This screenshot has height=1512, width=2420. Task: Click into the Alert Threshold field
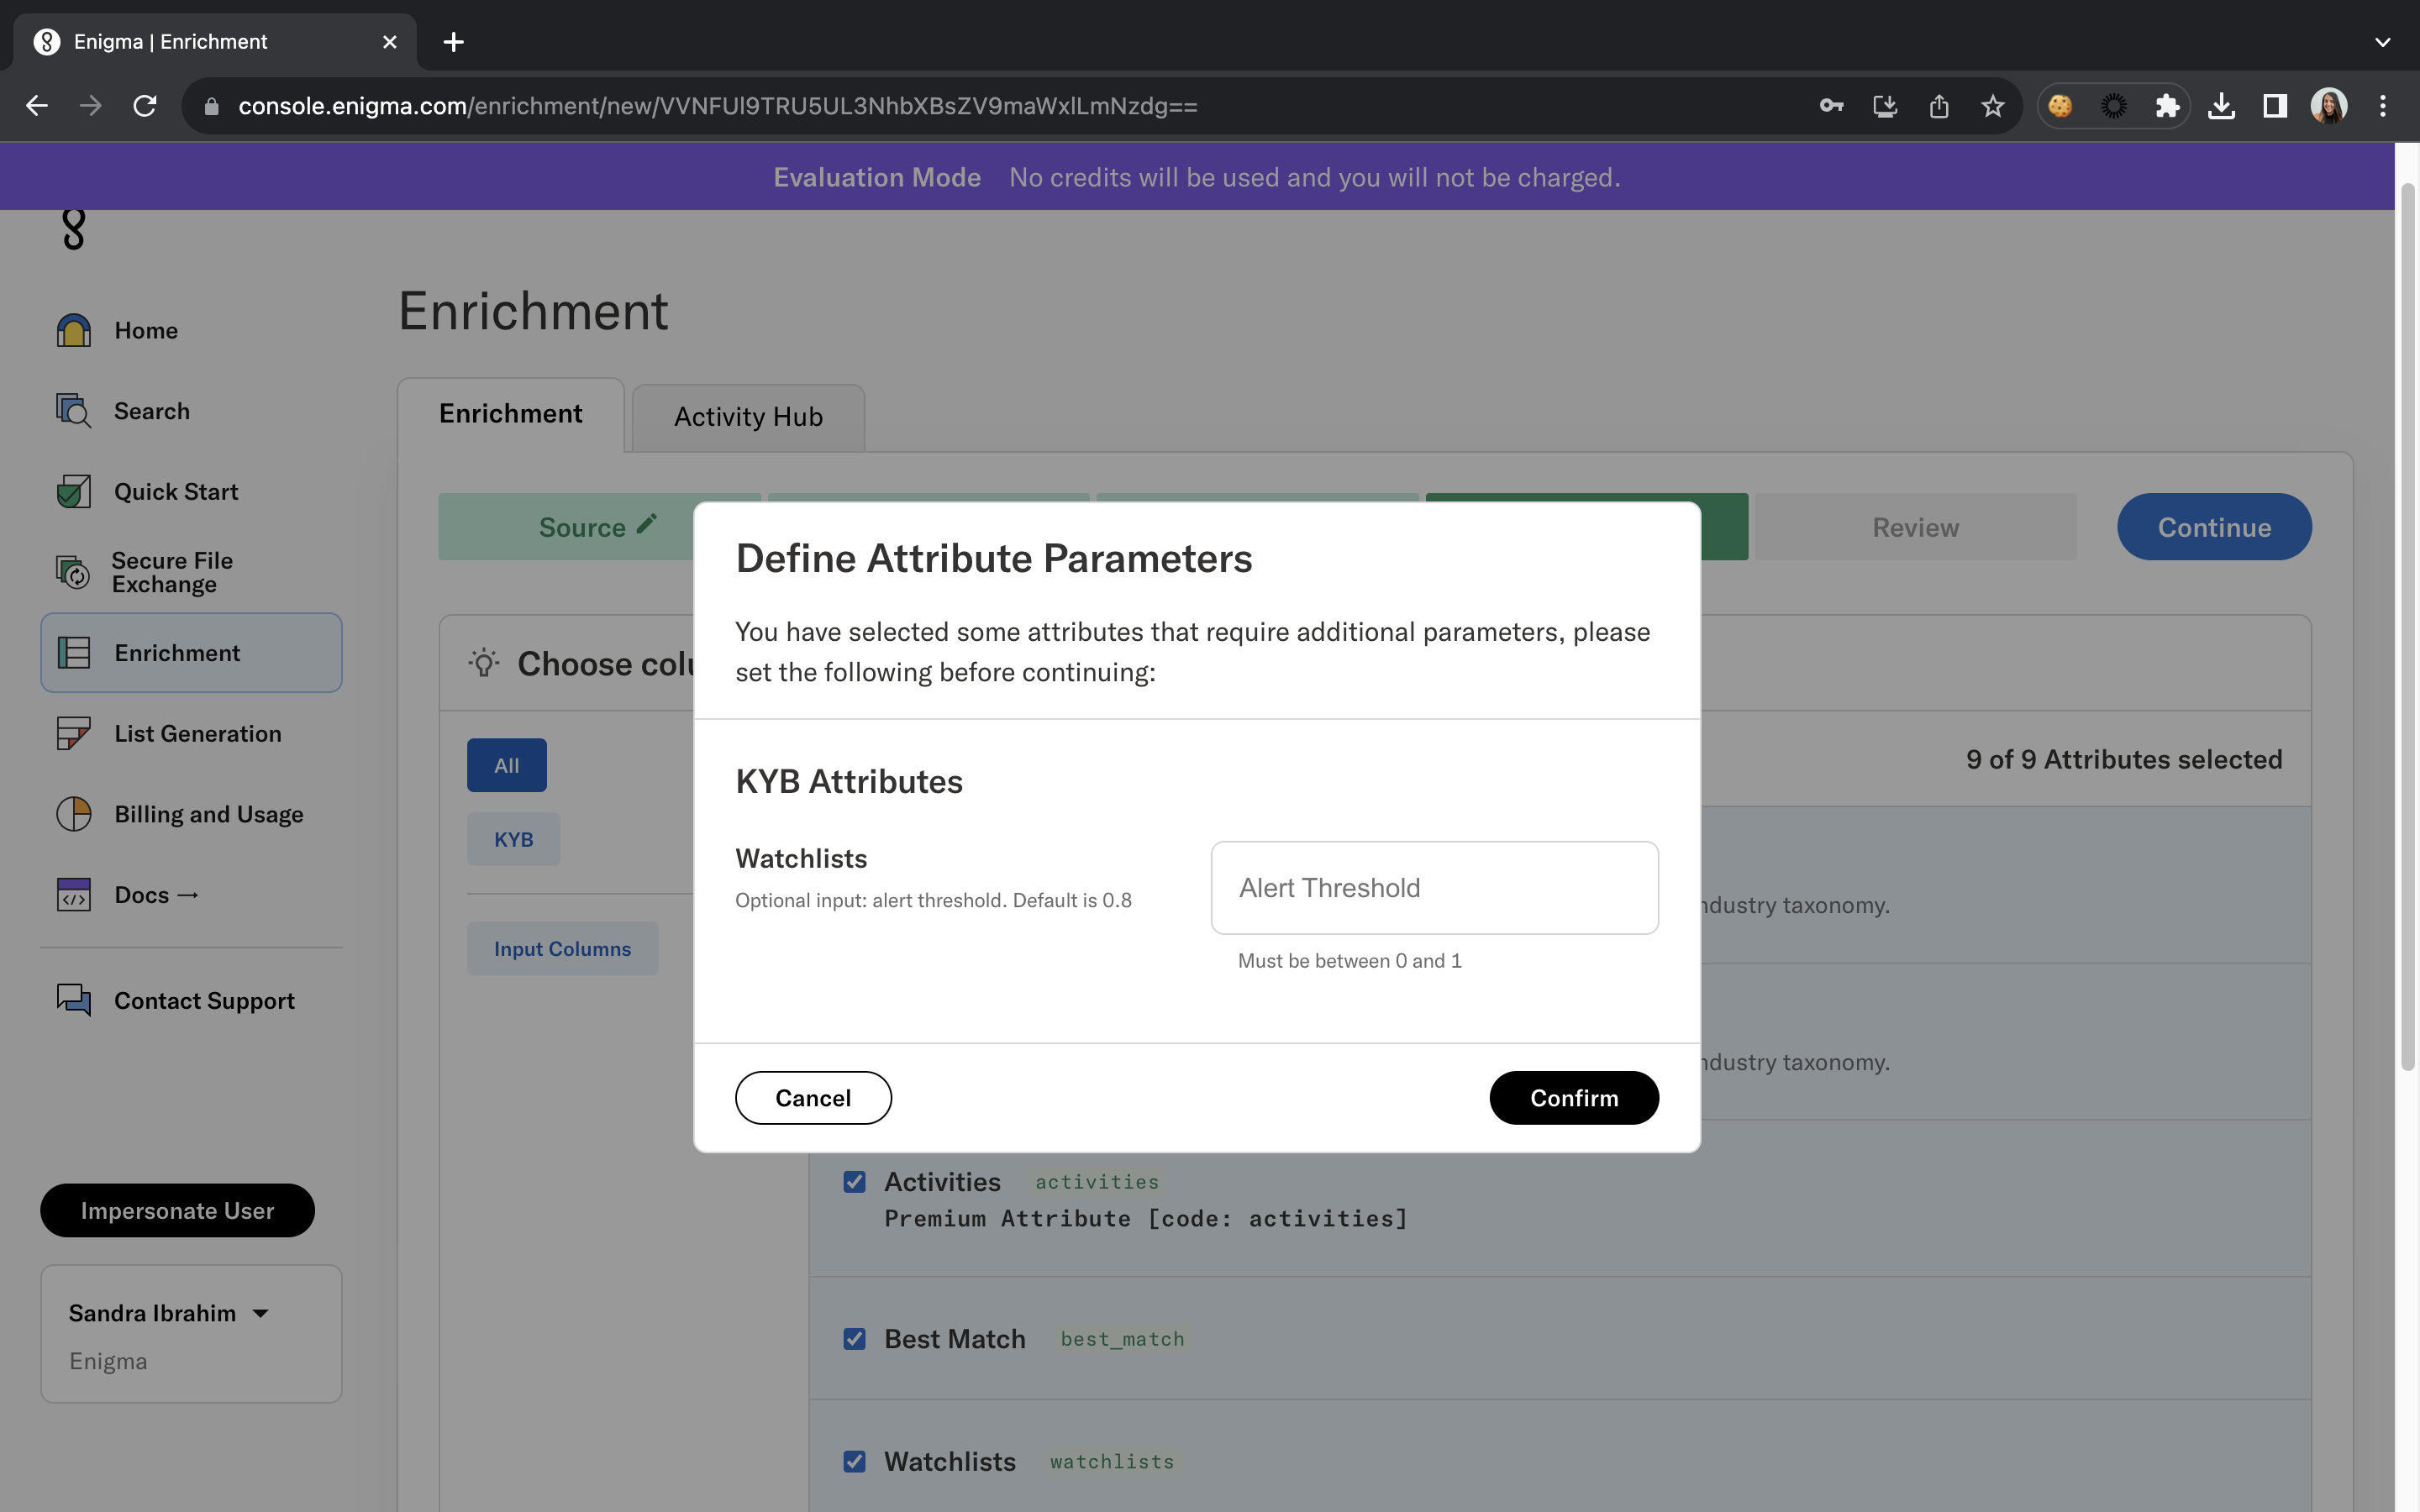click(x=1434, y=888)
